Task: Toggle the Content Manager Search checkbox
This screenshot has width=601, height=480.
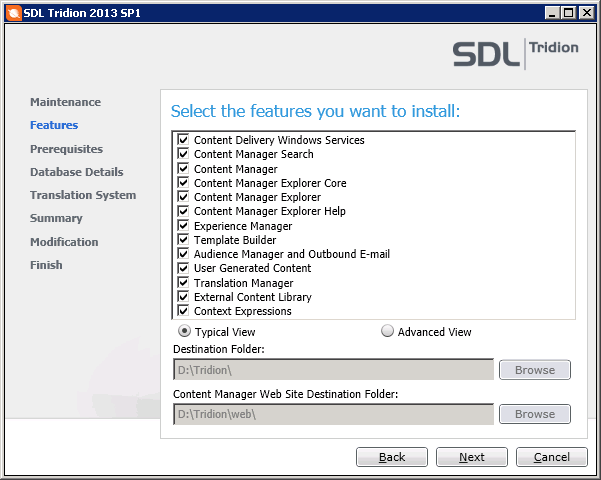Action: click(183, 154)
